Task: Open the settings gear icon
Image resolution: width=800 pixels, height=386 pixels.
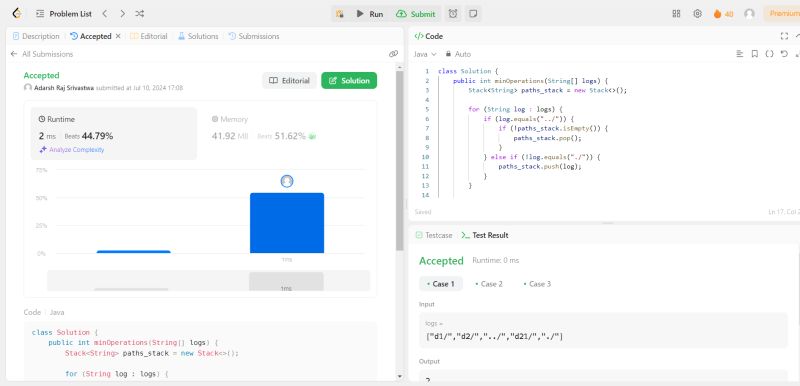Action: [x=697, y=14]
